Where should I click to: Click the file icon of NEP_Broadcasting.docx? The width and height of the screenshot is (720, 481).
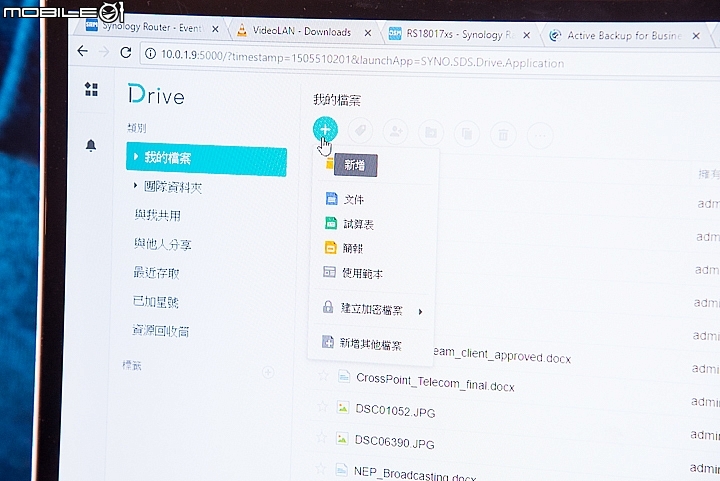tap(341, 470)
